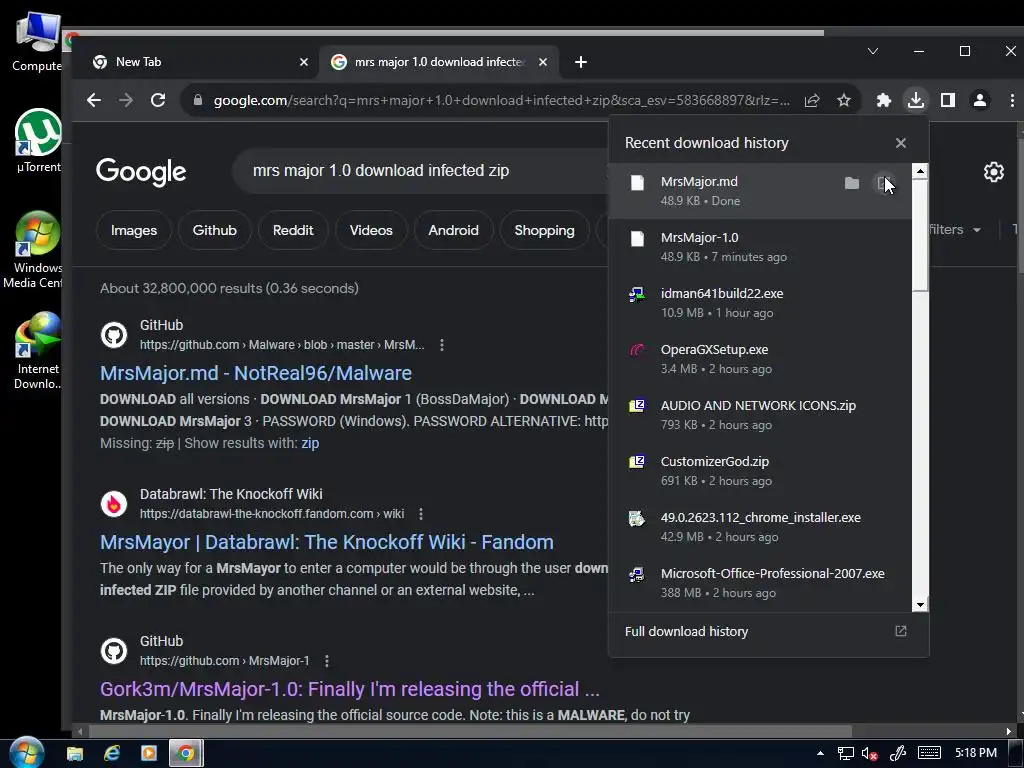Go to the Google logo homepage
The height and width of the screenshot is (768, 1024).
141,172
